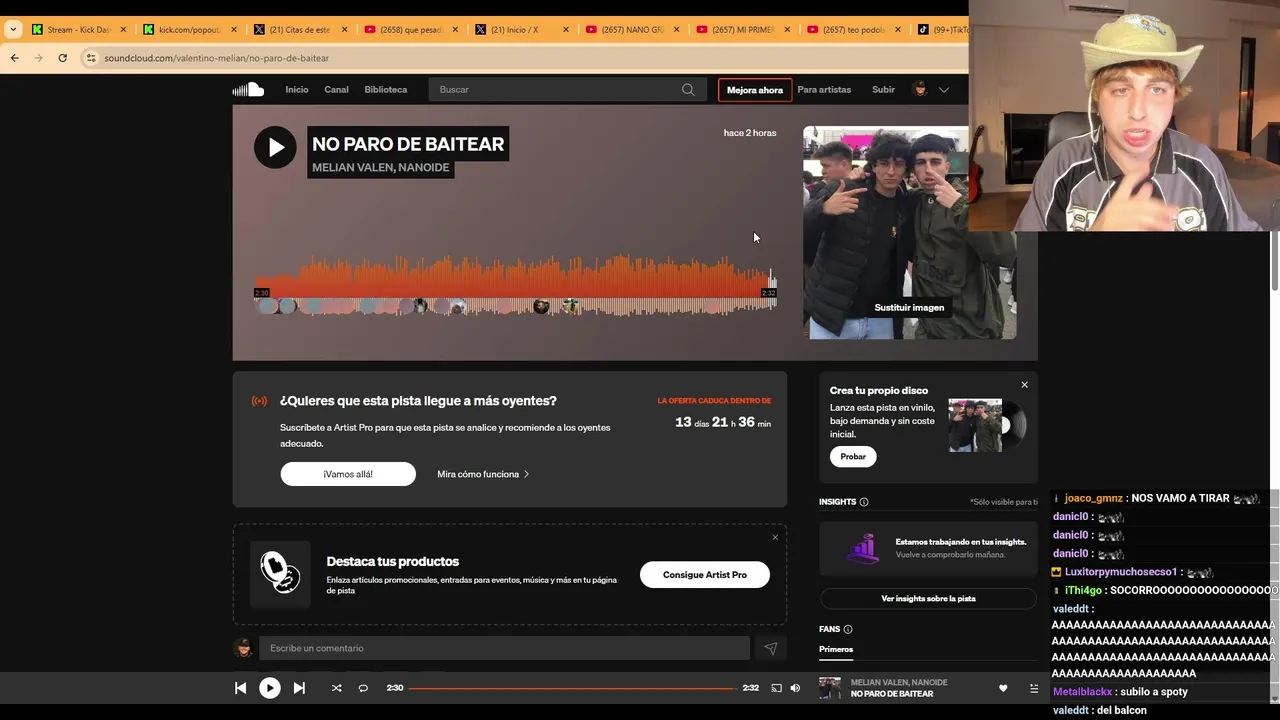Screen dimensions: 1280x720
Task: Send the comment with paper plane icon
Action: point(770,648)
